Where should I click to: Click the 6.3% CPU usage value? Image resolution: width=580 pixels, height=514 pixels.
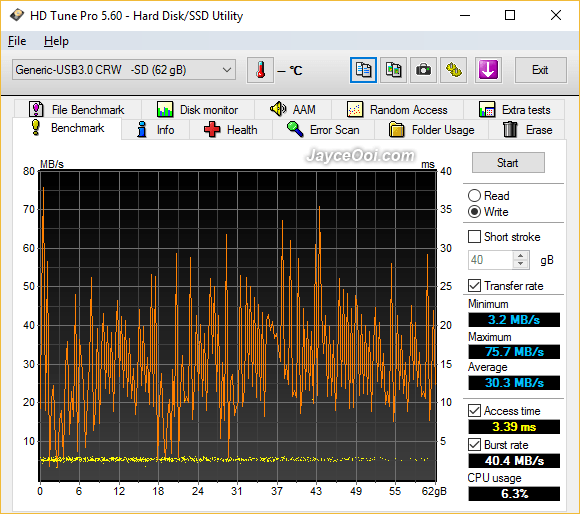coord(514,494)
